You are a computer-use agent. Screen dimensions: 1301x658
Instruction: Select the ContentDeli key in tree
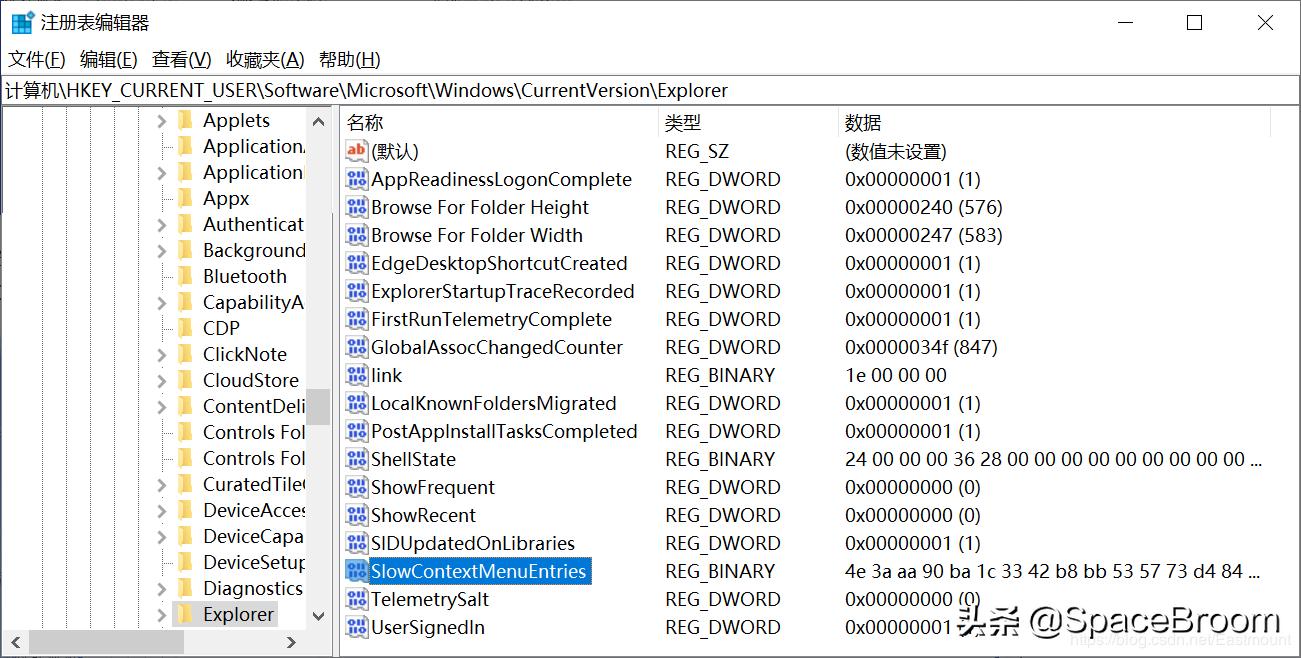point(254,406)
